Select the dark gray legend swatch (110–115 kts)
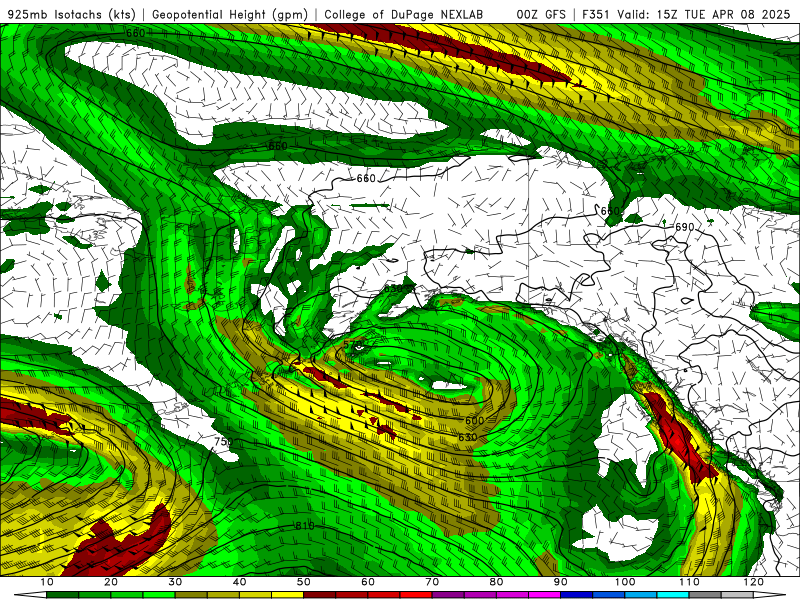This screenshot has width=800, height=600. (705, 595)
